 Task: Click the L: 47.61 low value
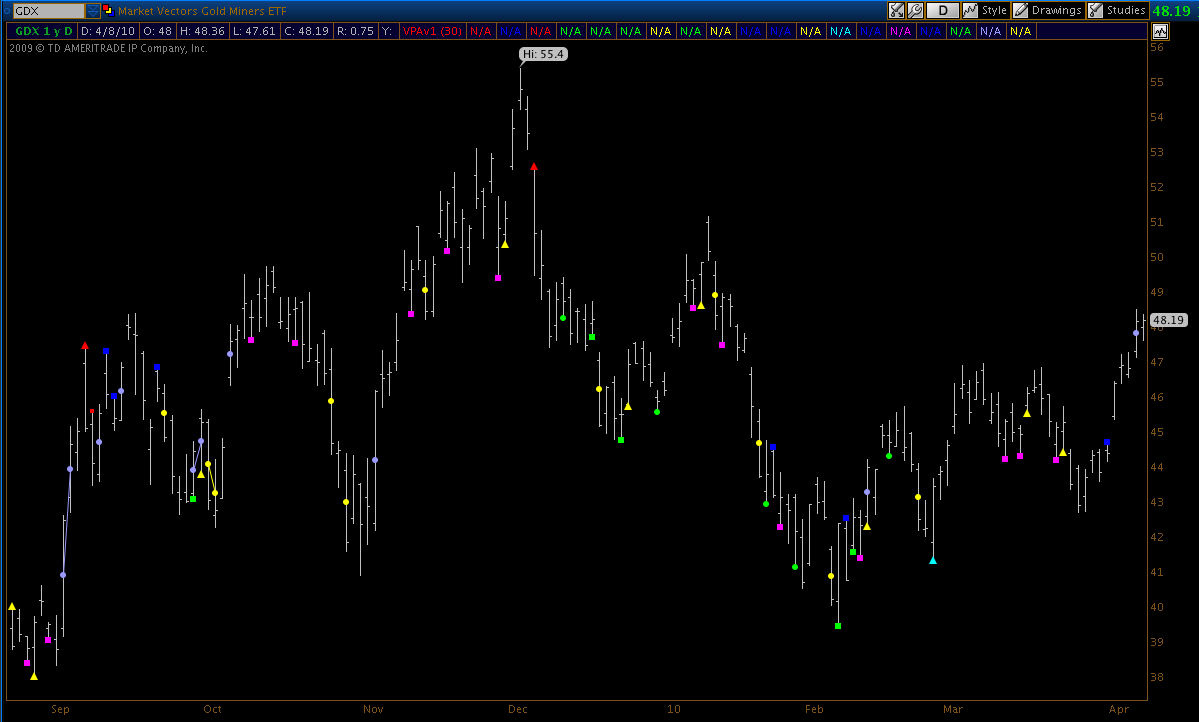254,31
